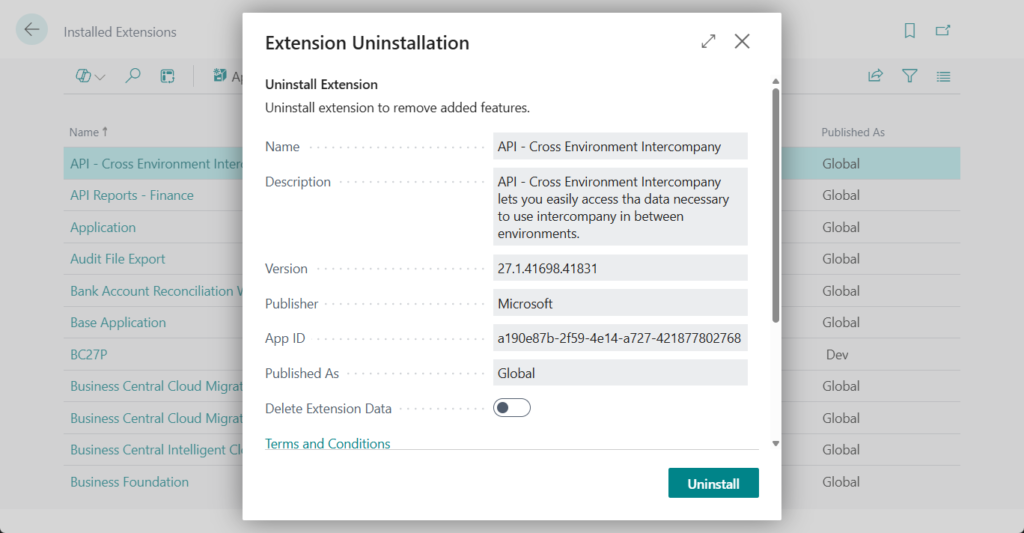Click the share icon in toolbar
The height and width of the screenshot is (533, 1024).
[x=875, y=76]
